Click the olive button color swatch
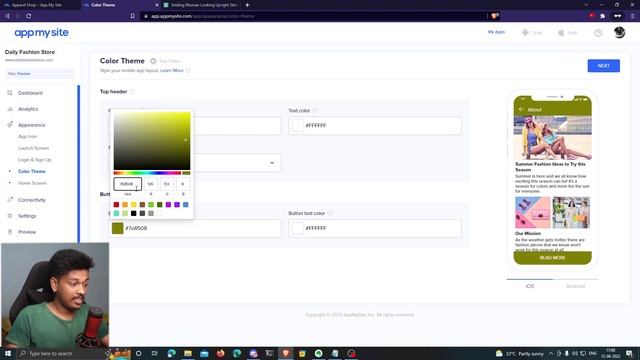The height and width of the screenshot is (360, 640). (x=118, y=228)
